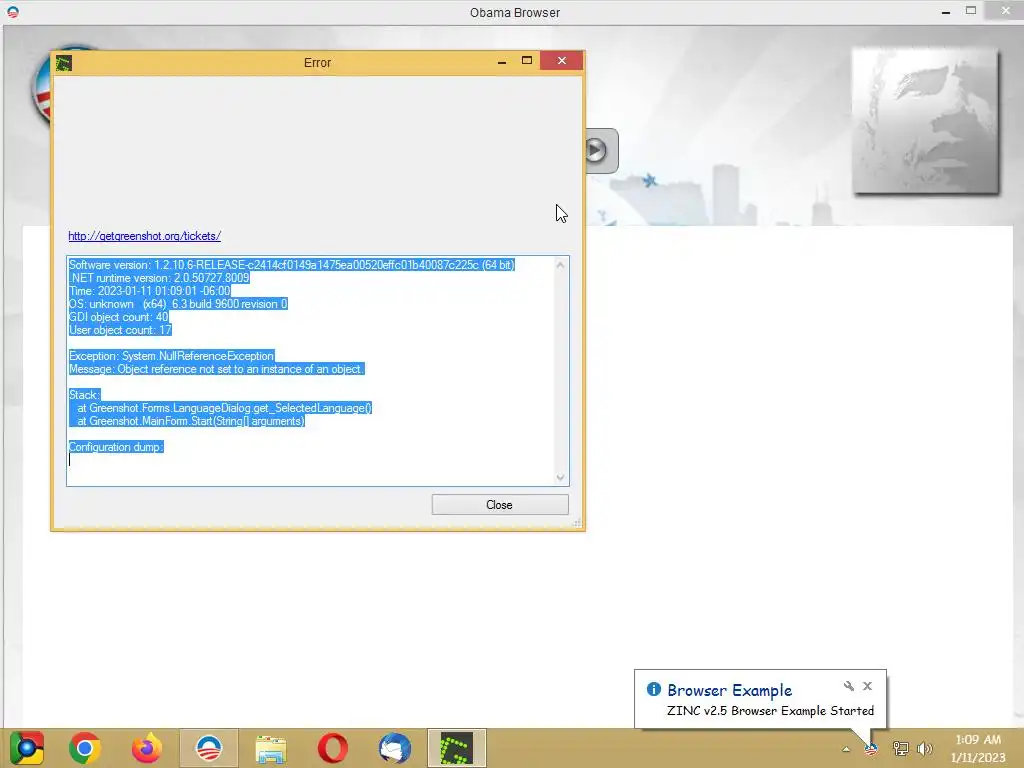Minimize the Obama Browser window
The height and width of the screenshot is (768, 1024).
click(946, 12)
